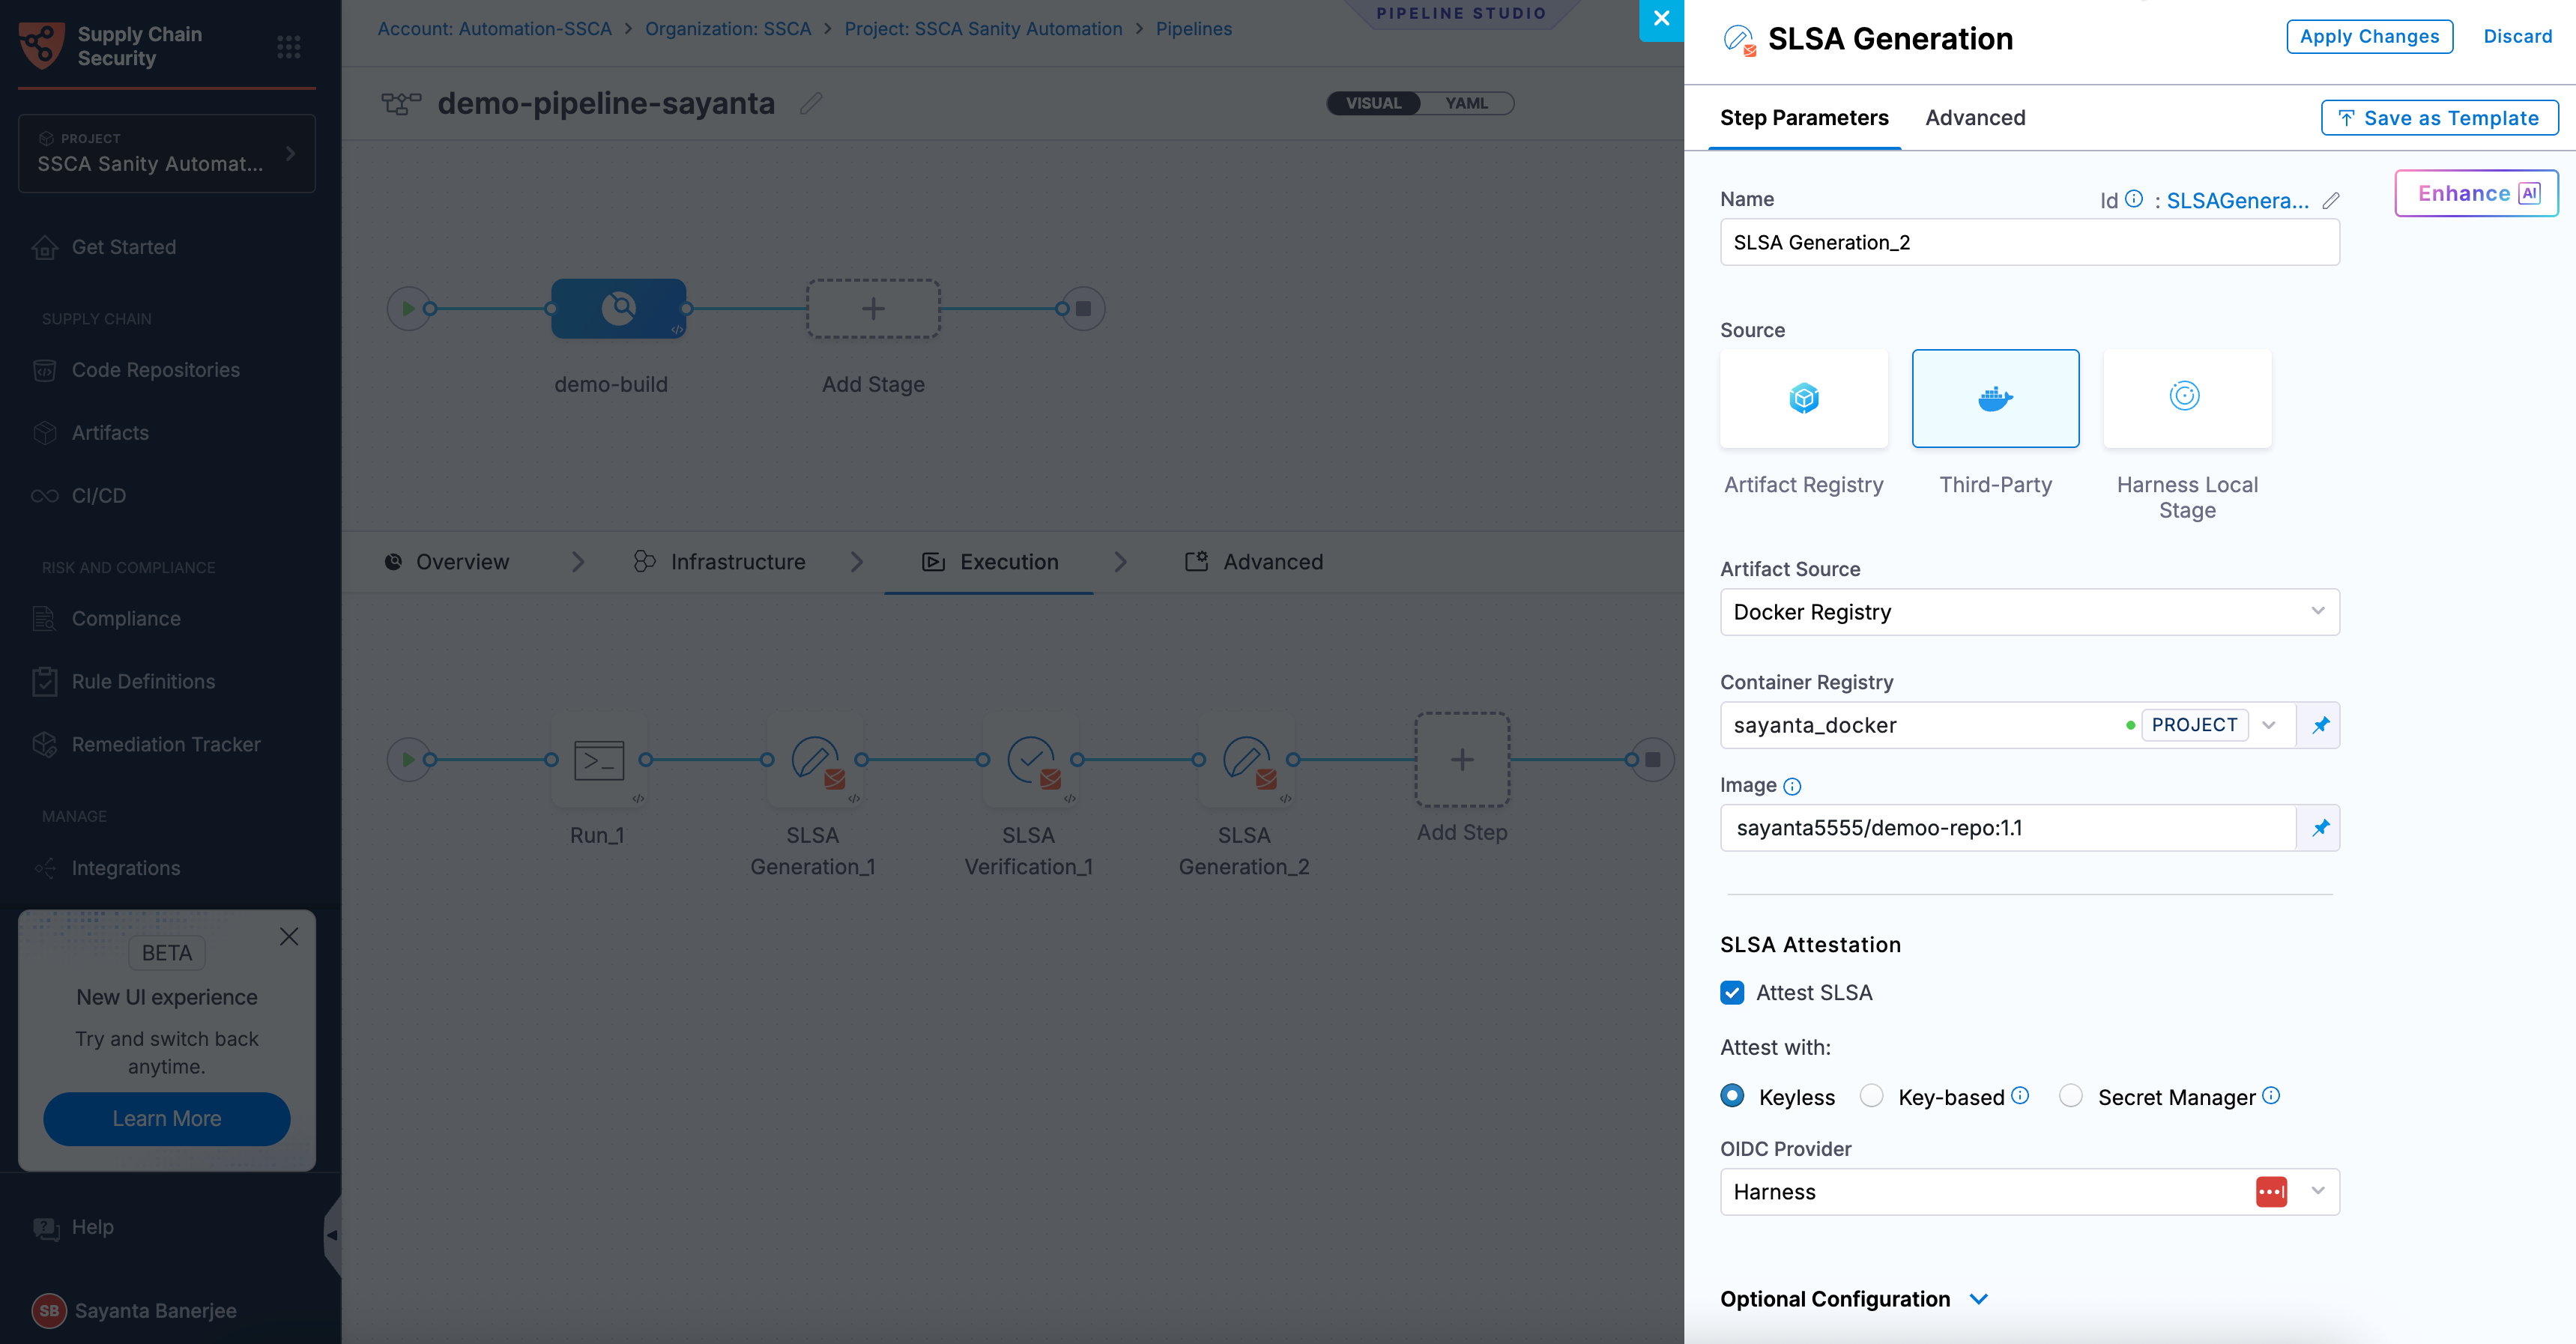Viewport: 2576px width, 1344px height.
Task: Choose the Harness Local Stage source icon
Action: coord(2186,398)
